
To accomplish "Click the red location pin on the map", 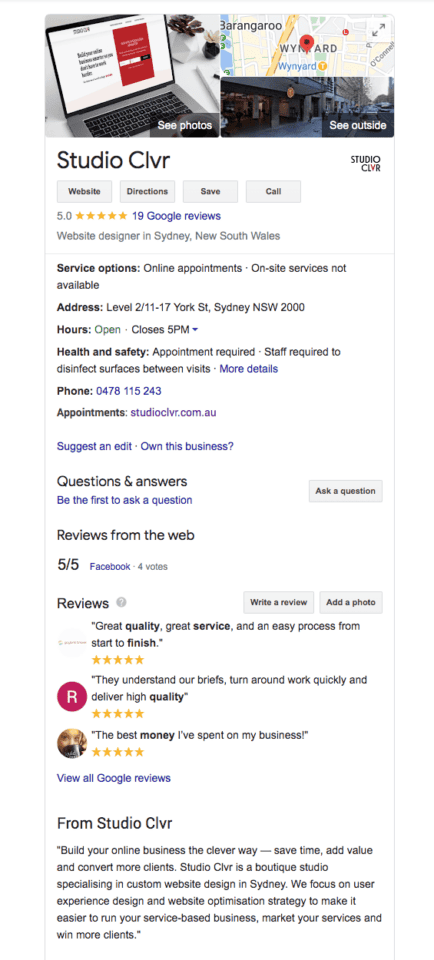I will [x=309, y=45].
